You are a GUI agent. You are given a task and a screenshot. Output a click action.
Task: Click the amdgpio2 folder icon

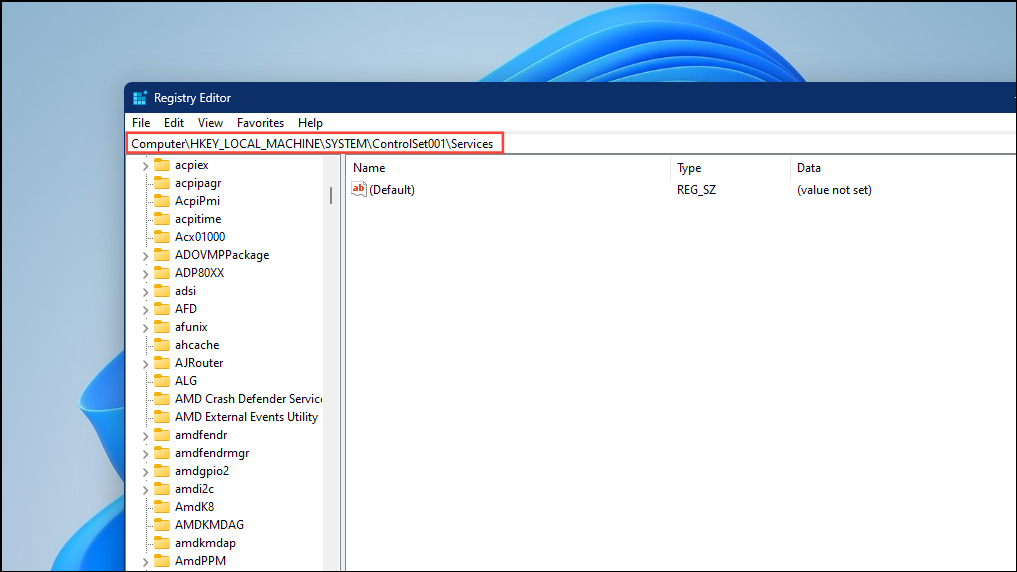[x=162, y=471]
